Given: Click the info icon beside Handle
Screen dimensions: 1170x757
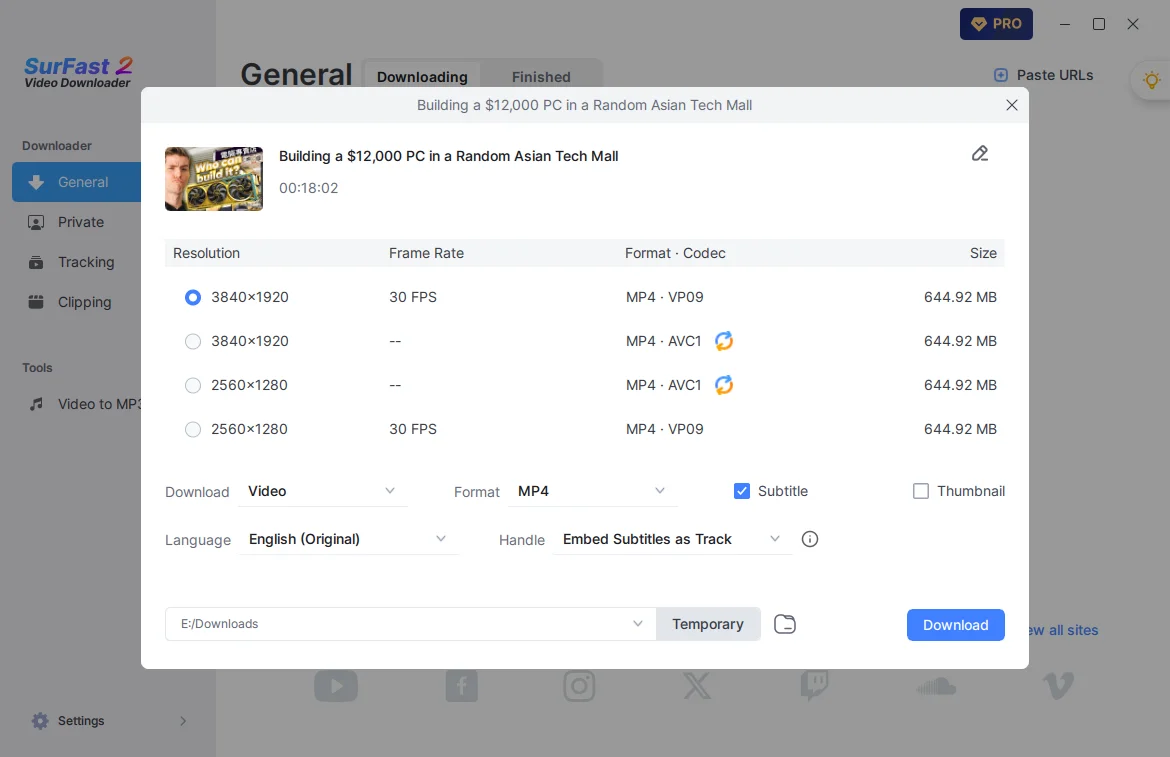Looking at the screenshot, I should click(810, 539).
